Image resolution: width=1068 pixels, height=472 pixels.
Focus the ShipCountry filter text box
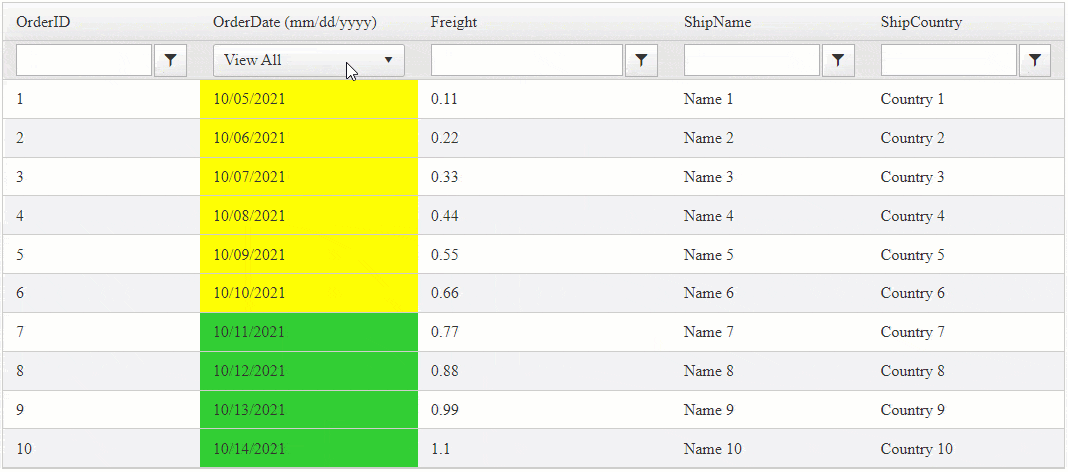[x=949, y=61]
